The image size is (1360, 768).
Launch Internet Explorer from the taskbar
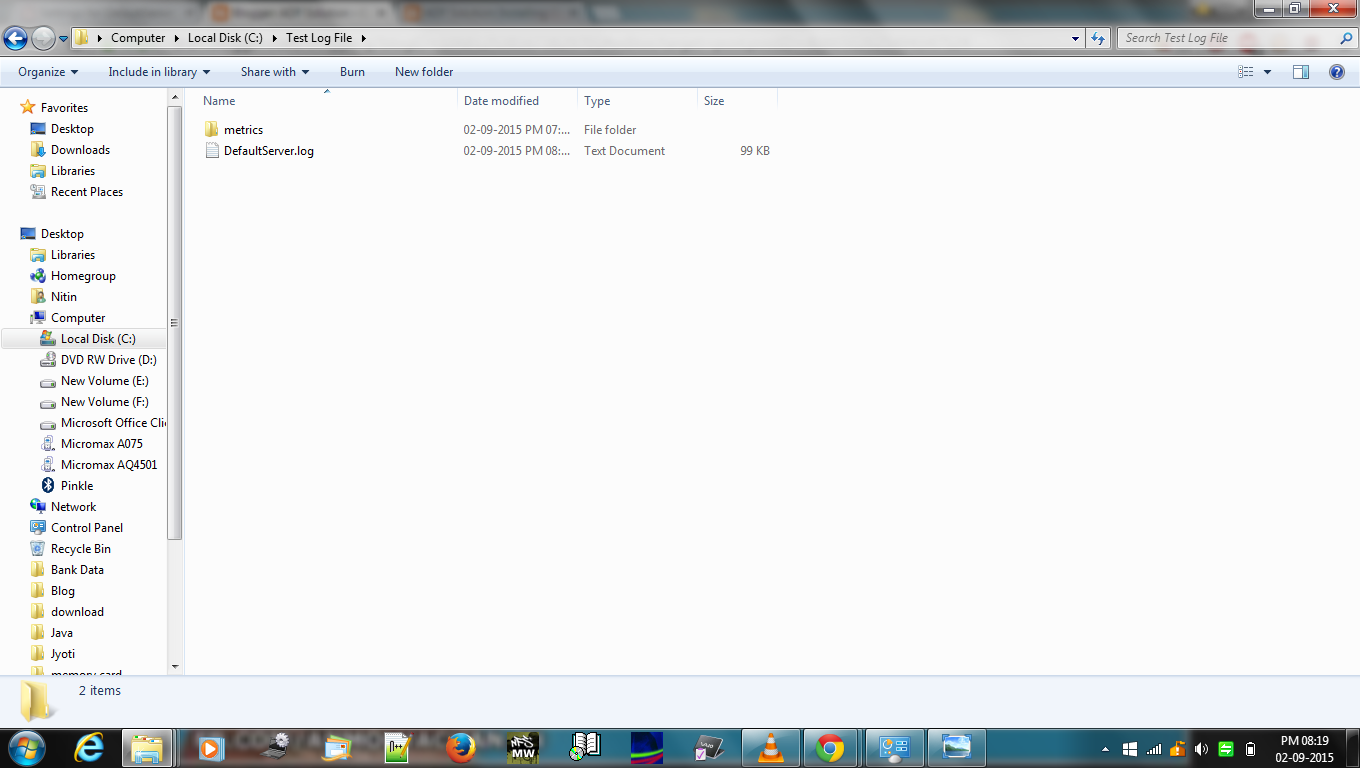pos(89,747)
